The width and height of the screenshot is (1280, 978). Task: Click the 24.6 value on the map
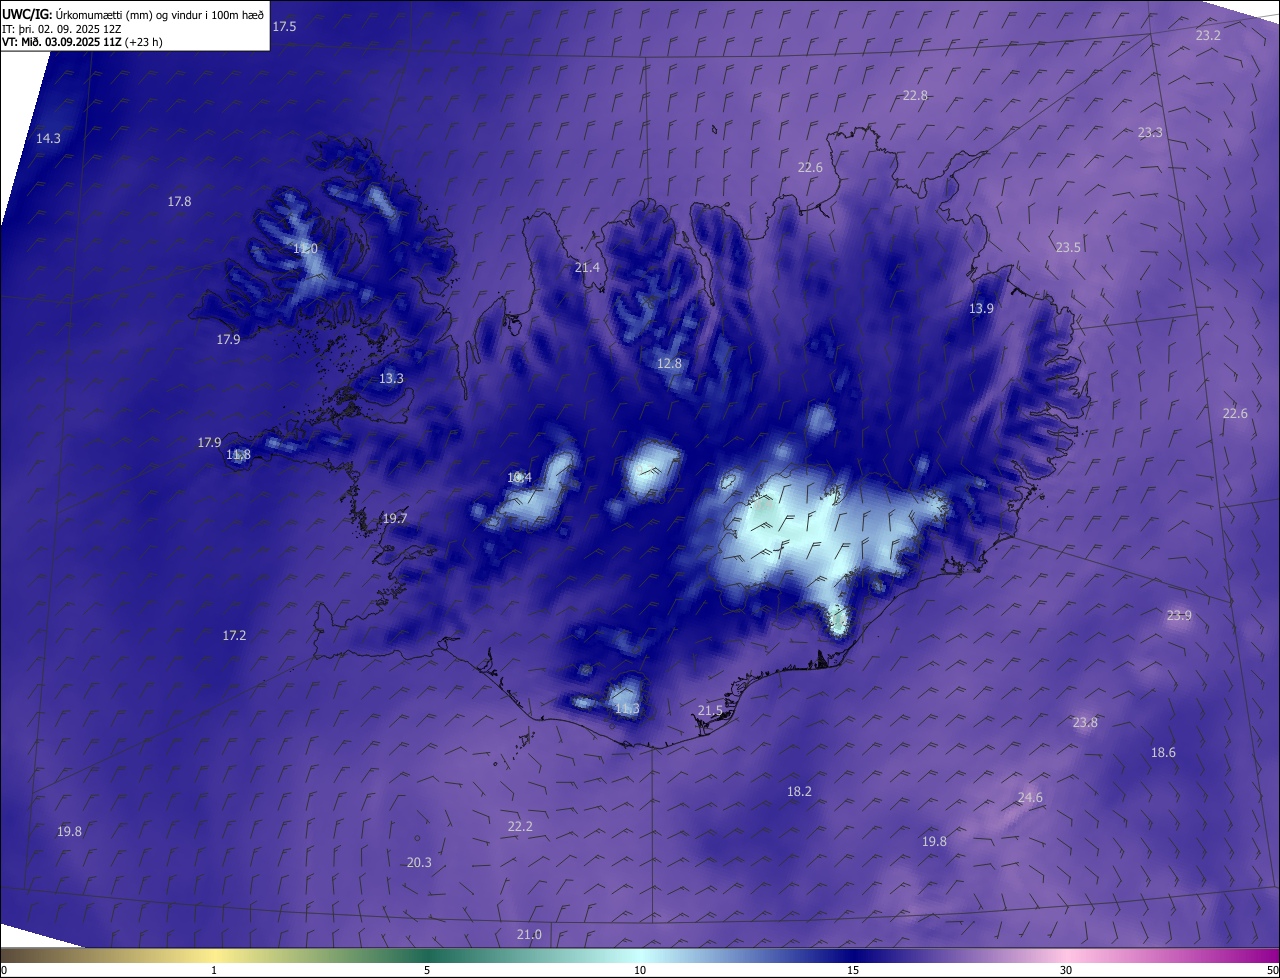(x=1030, y=797)
